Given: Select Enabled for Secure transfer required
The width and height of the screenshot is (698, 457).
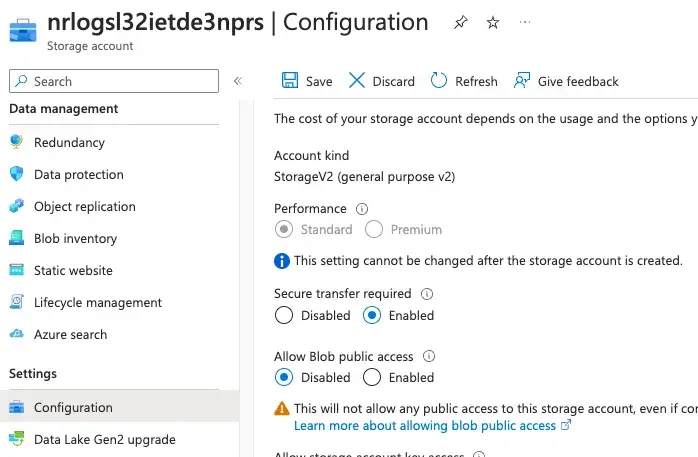Looking at the screenshot, I should 372,316.
